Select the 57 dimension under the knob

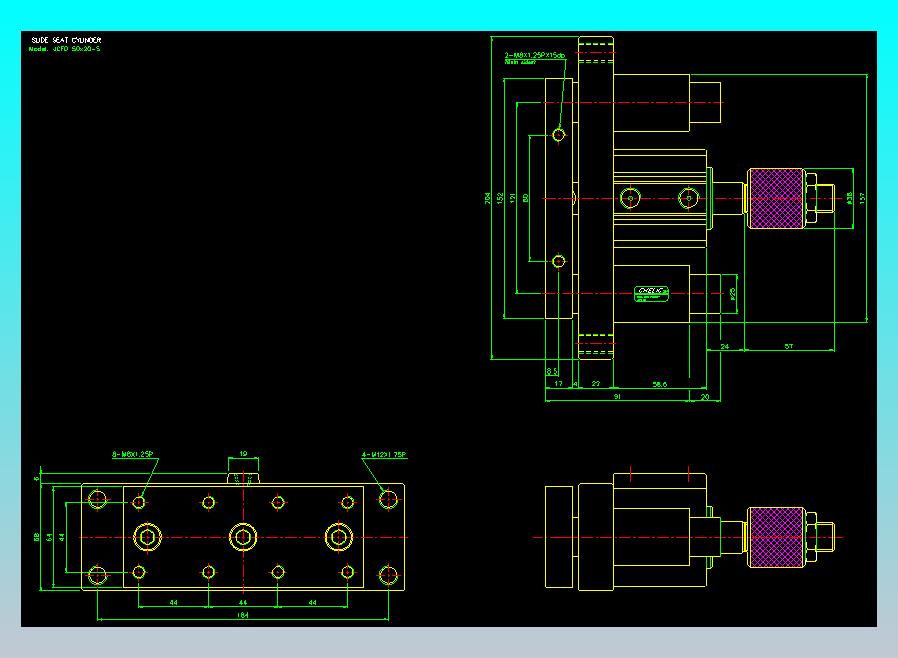(x=789, y=346)
